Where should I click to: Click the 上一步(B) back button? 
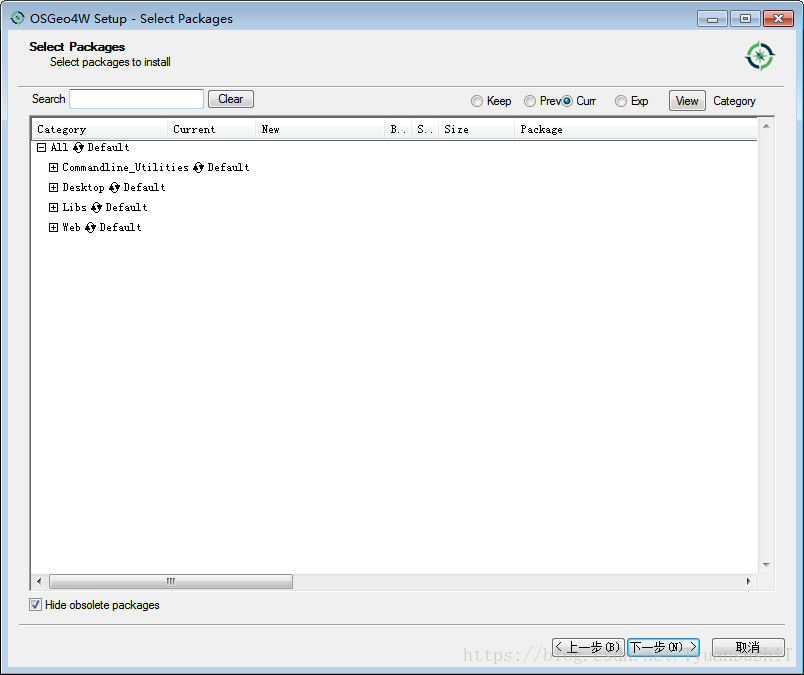(x=588, y=647)
